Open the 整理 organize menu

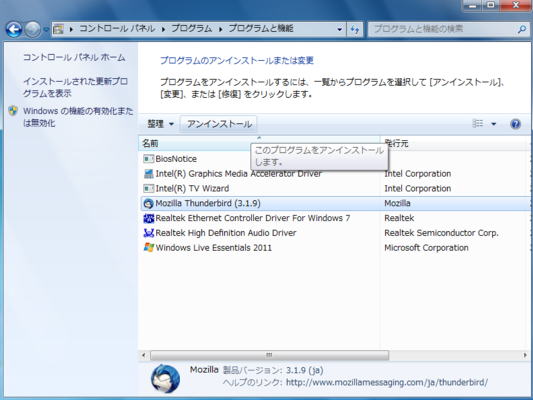(160, 124)
